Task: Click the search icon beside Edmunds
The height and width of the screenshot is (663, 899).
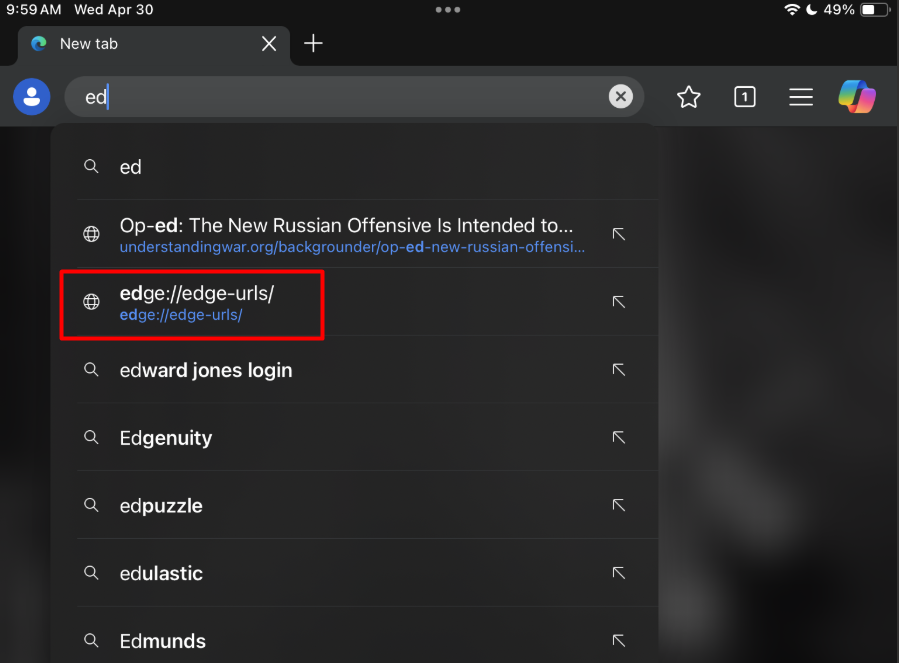Action: [91, 640]
